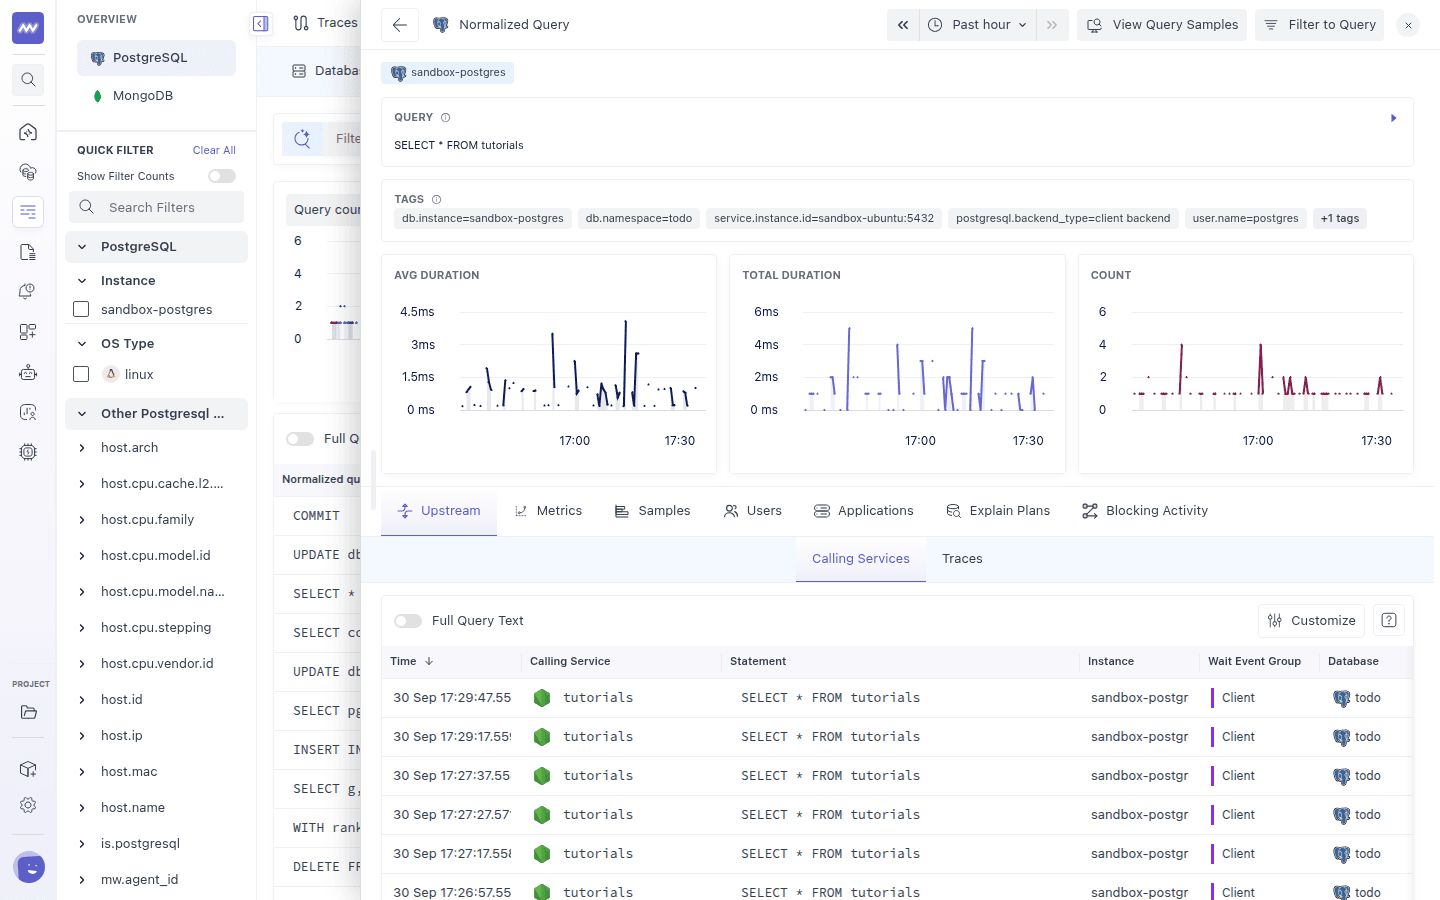Collapse Other Postgresql filter group
1440x900 pixels.
tap(82, 414)
